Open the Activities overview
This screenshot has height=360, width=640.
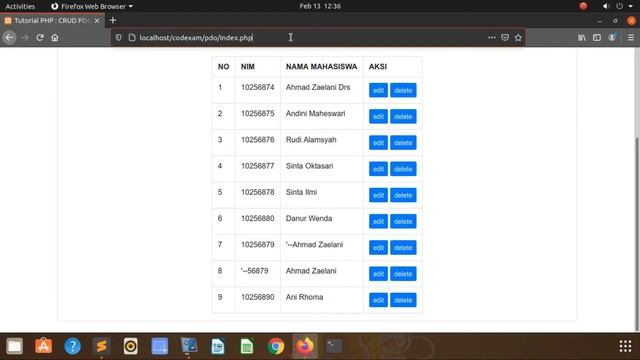20,6
